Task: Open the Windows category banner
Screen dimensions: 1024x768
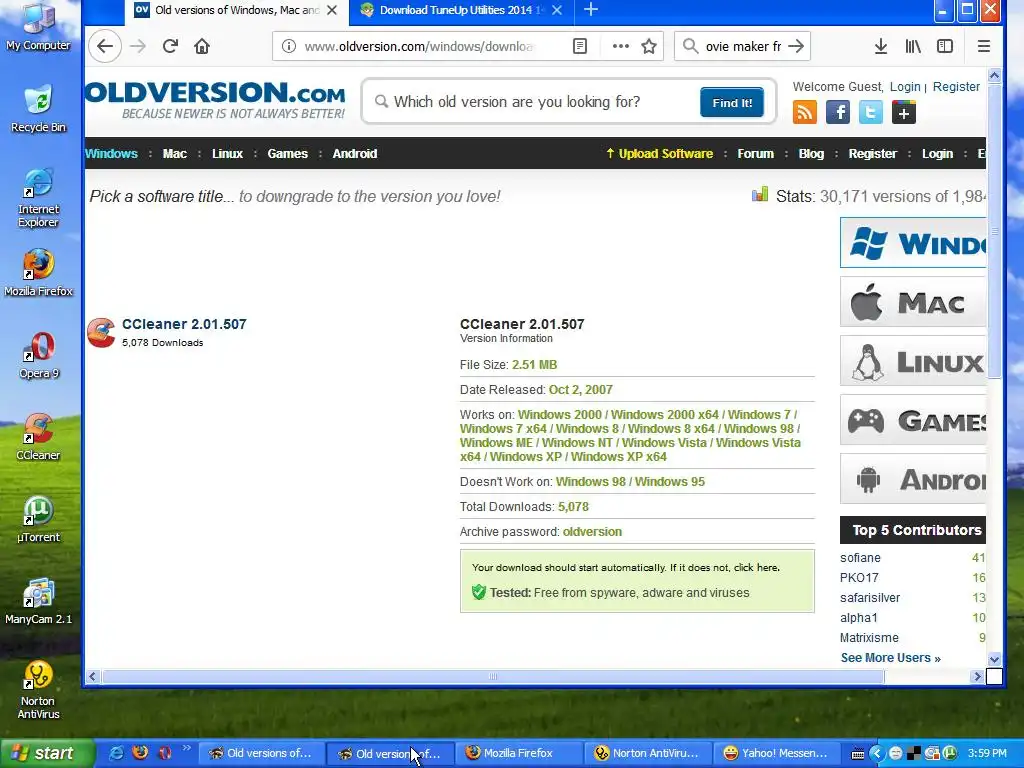Action: pyautogui.click(x=913, y=243)
